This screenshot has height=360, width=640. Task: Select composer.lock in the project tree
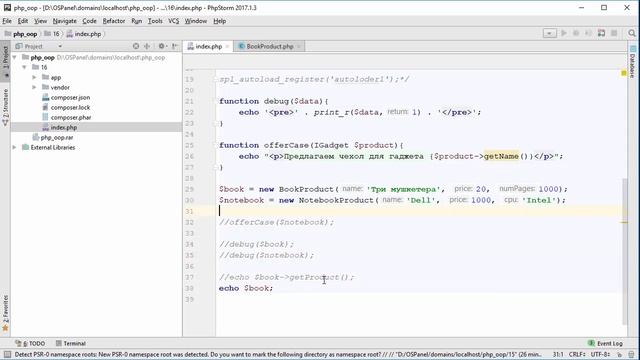pyautogui.click(x=70, y=107)
